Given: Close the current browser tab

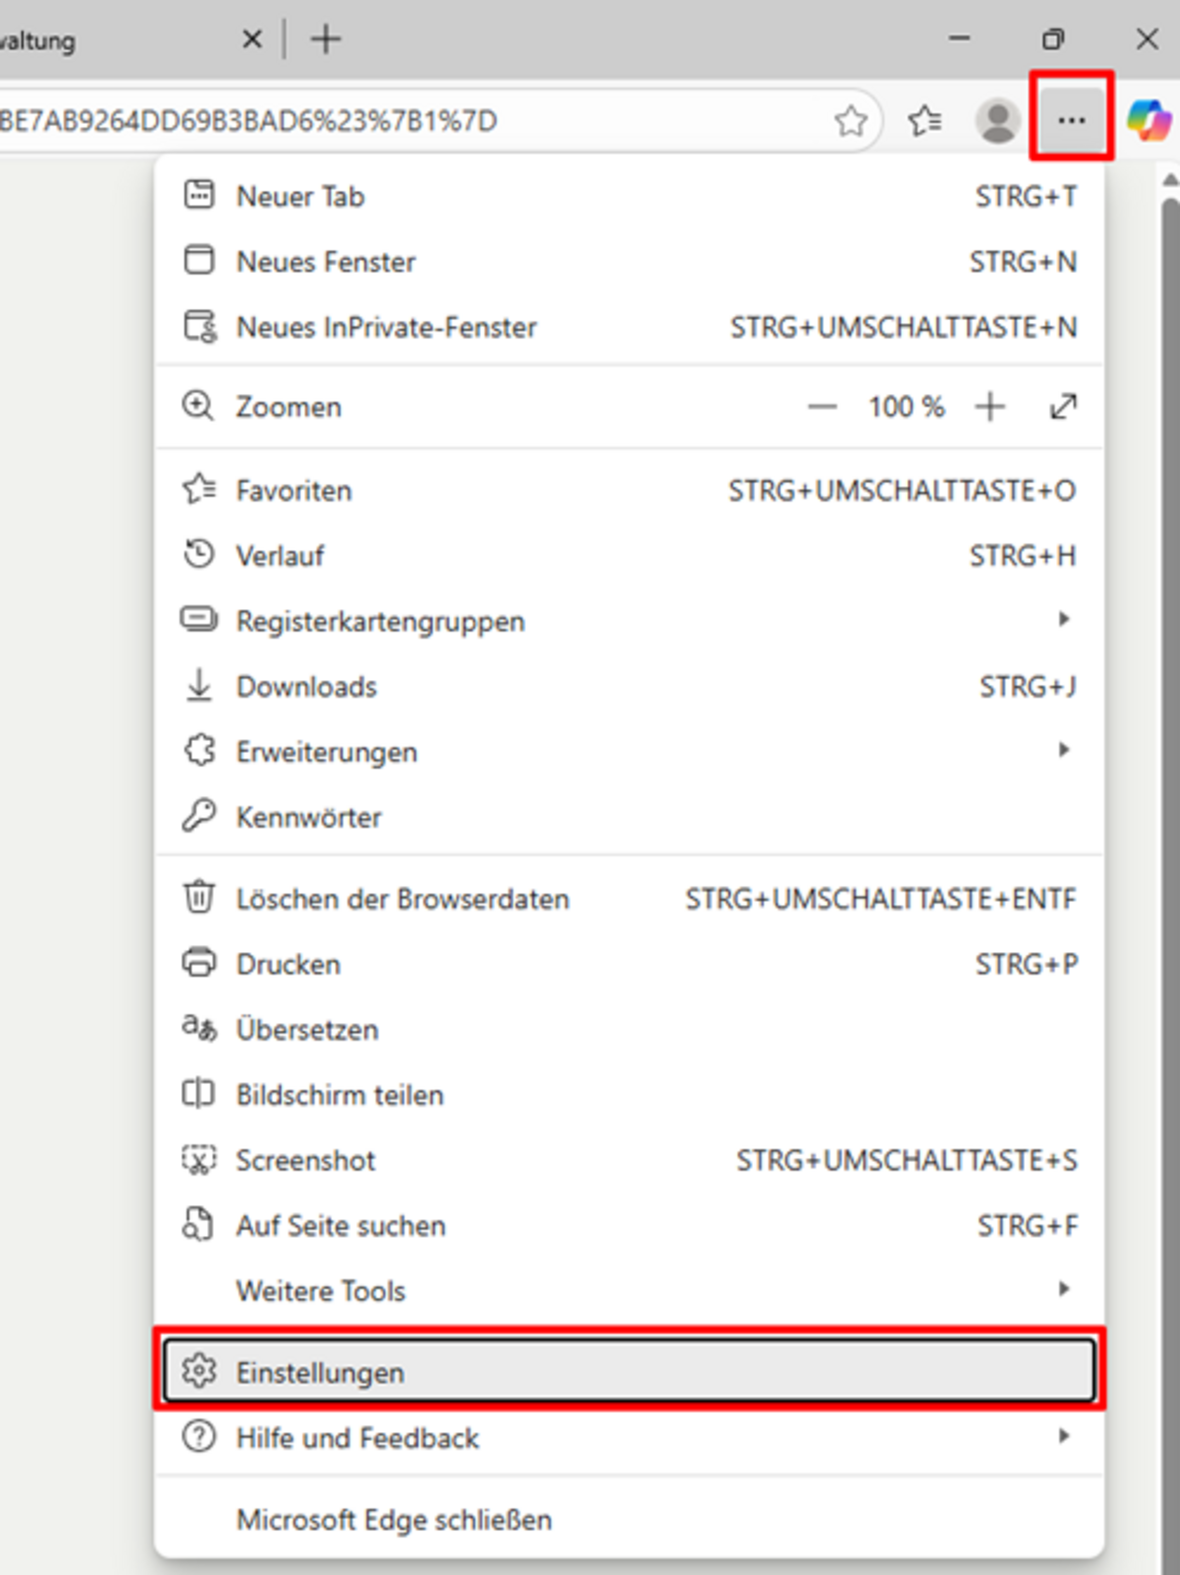Looking at the screenshot, I should point(252,39).
